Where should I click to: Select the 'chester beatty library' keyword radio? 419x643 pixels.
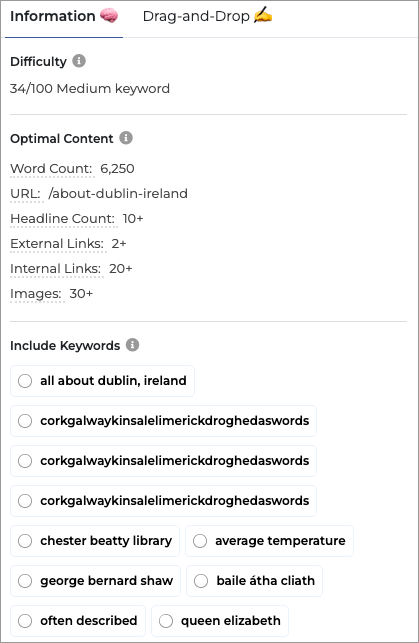25,541
